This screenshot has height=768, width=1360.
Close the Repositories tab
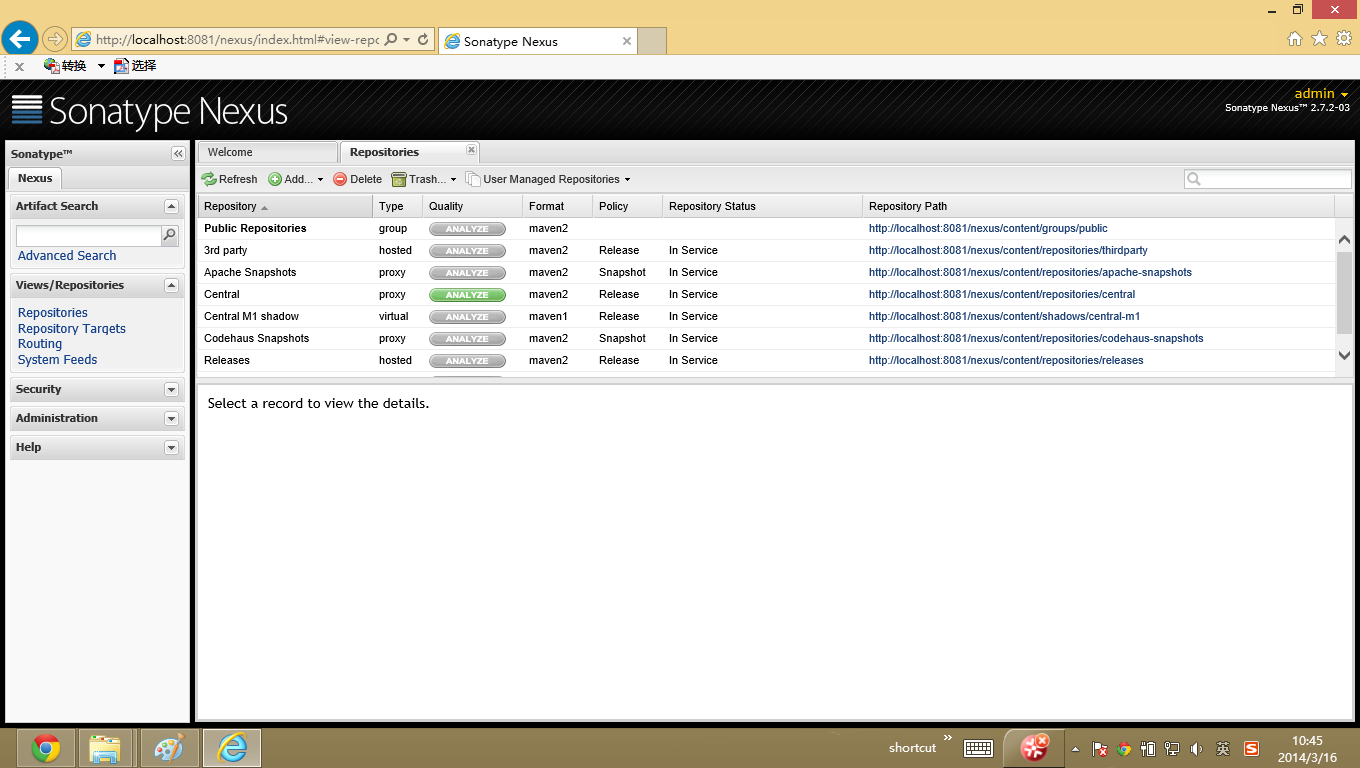(471, 150)
